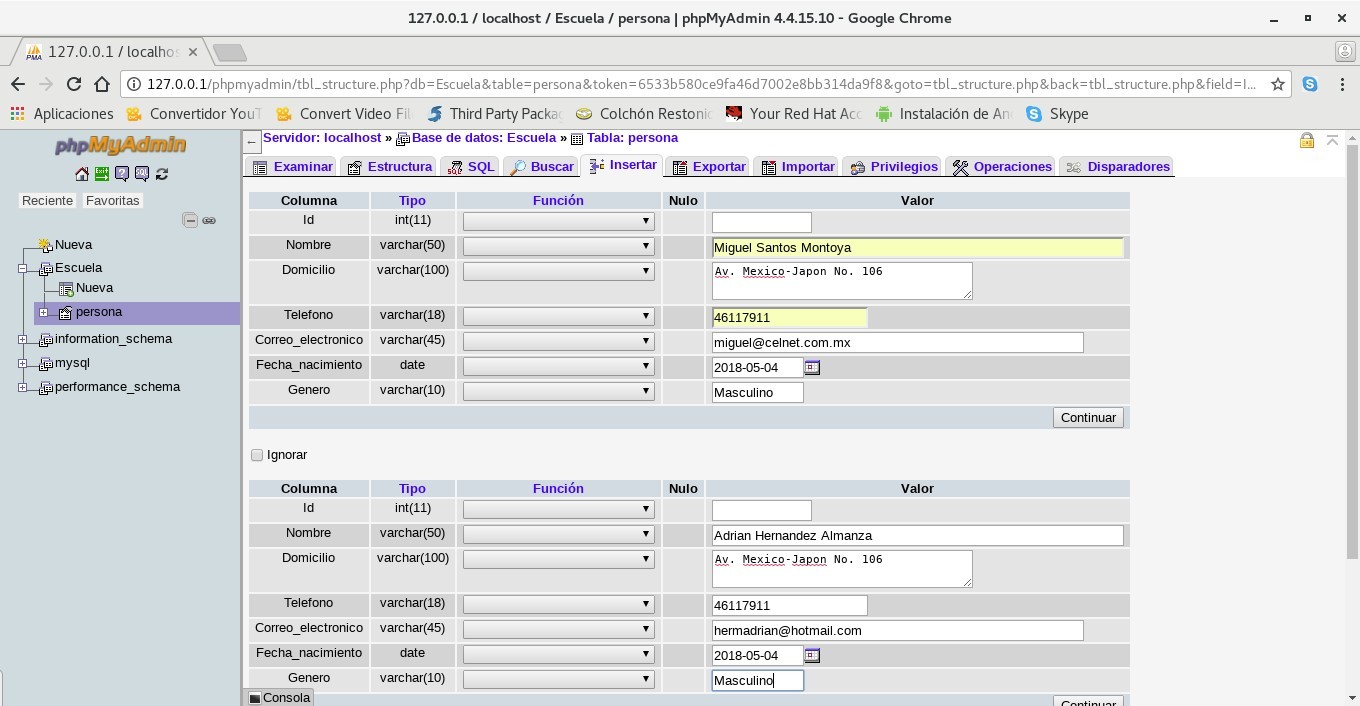Collapse the Escuela database tree node
The width and height of the screenshot is (1360, 706).
23,268
